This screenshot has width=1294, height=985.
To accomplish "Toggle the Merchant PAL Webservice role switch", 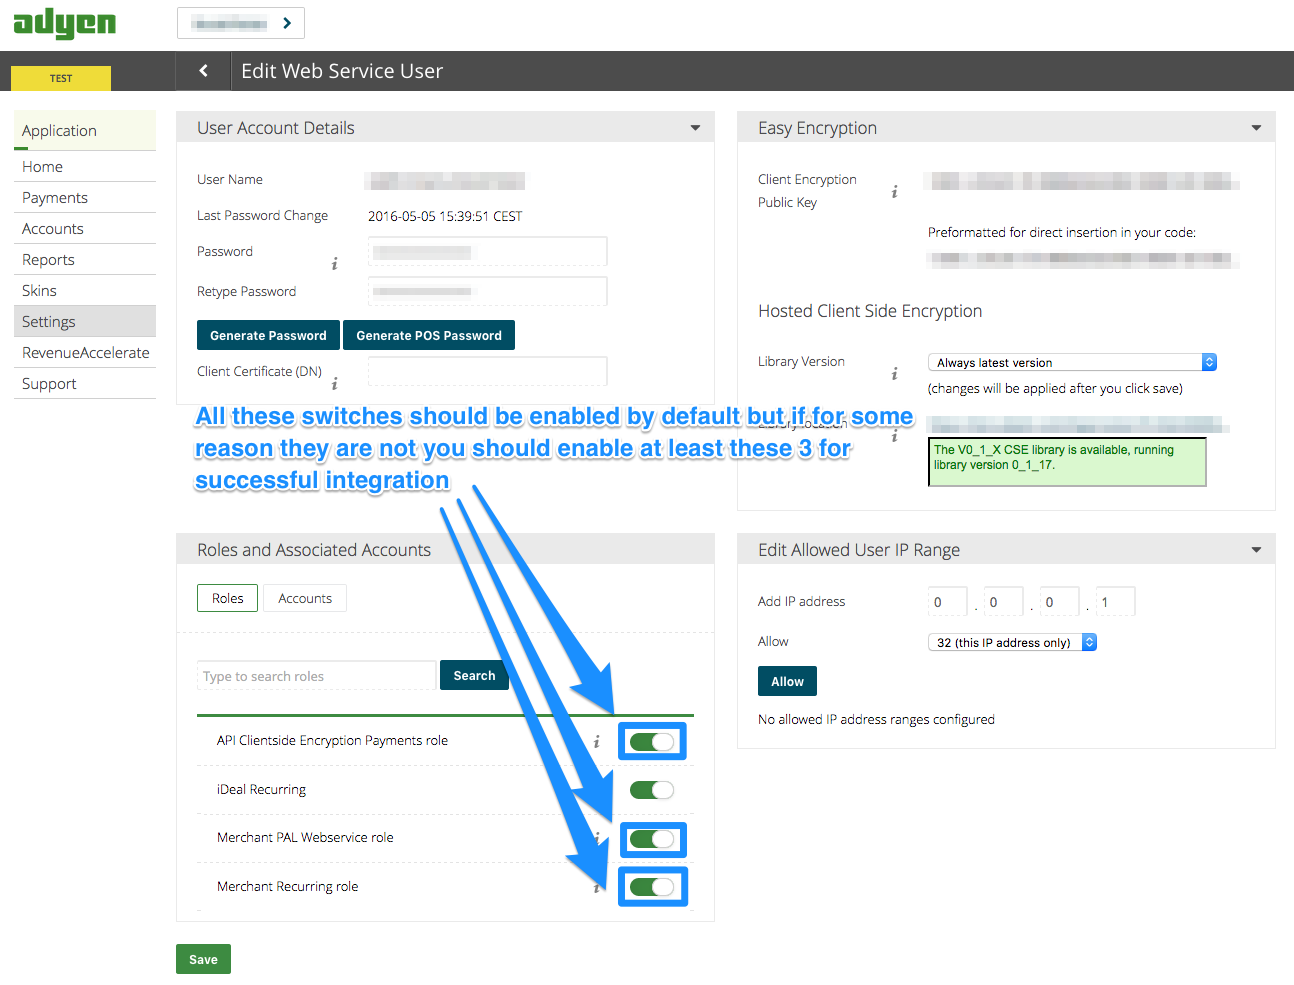I will pos(652,839).
